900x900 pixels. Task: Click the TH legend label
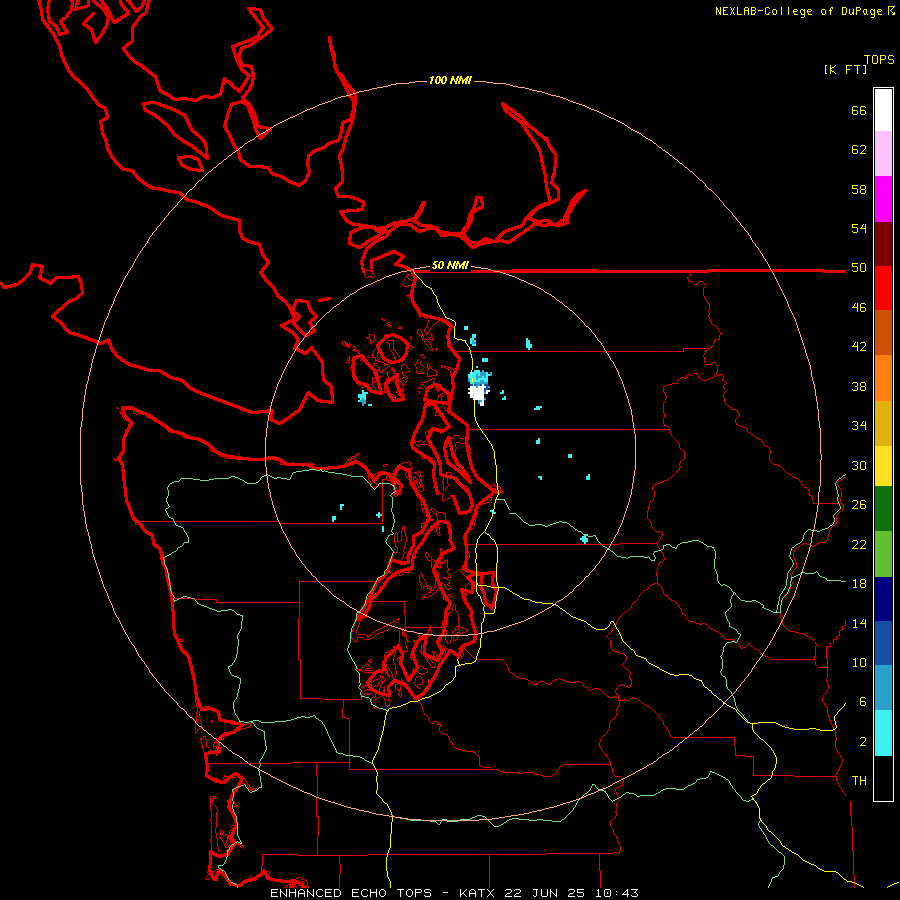859,781
